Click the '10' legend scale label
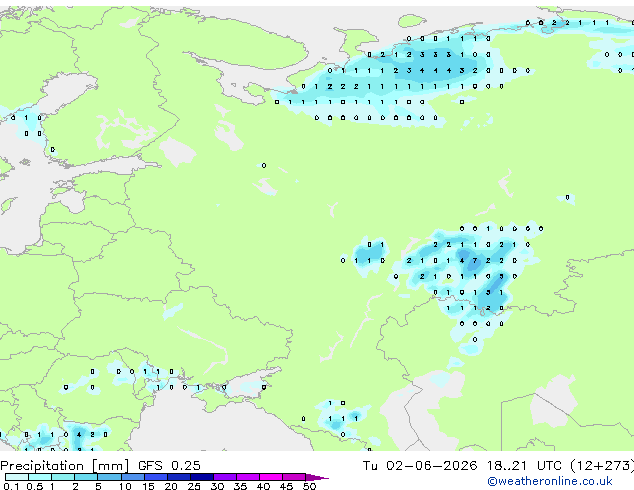This screenshot has width=634, height=490. click(125, 486)
